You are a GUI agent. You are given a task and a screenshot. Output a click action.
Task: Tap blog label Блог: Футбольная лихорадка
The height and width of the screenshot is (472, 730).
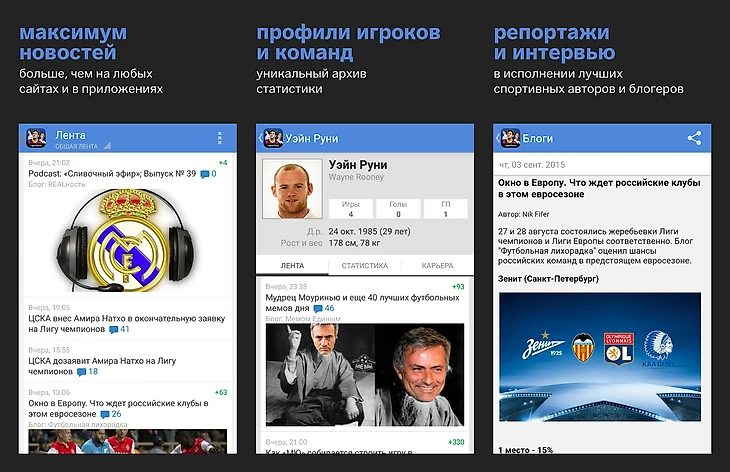[x=78, y=425]
